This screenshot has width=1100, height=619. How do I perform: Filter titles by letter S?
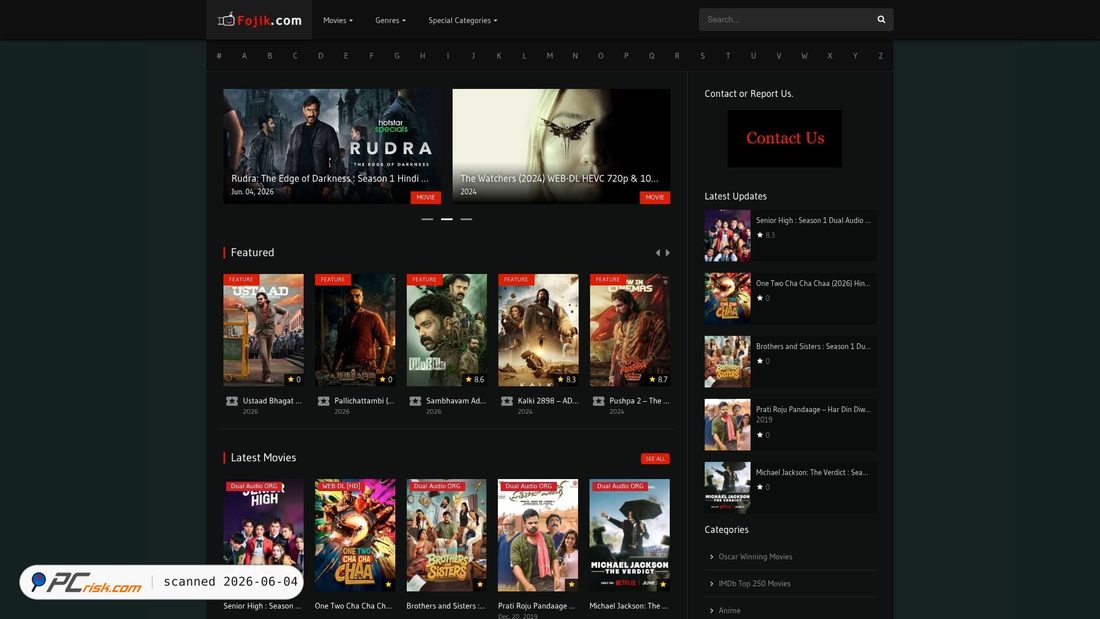pyautogui.click(x=702, y=55)
